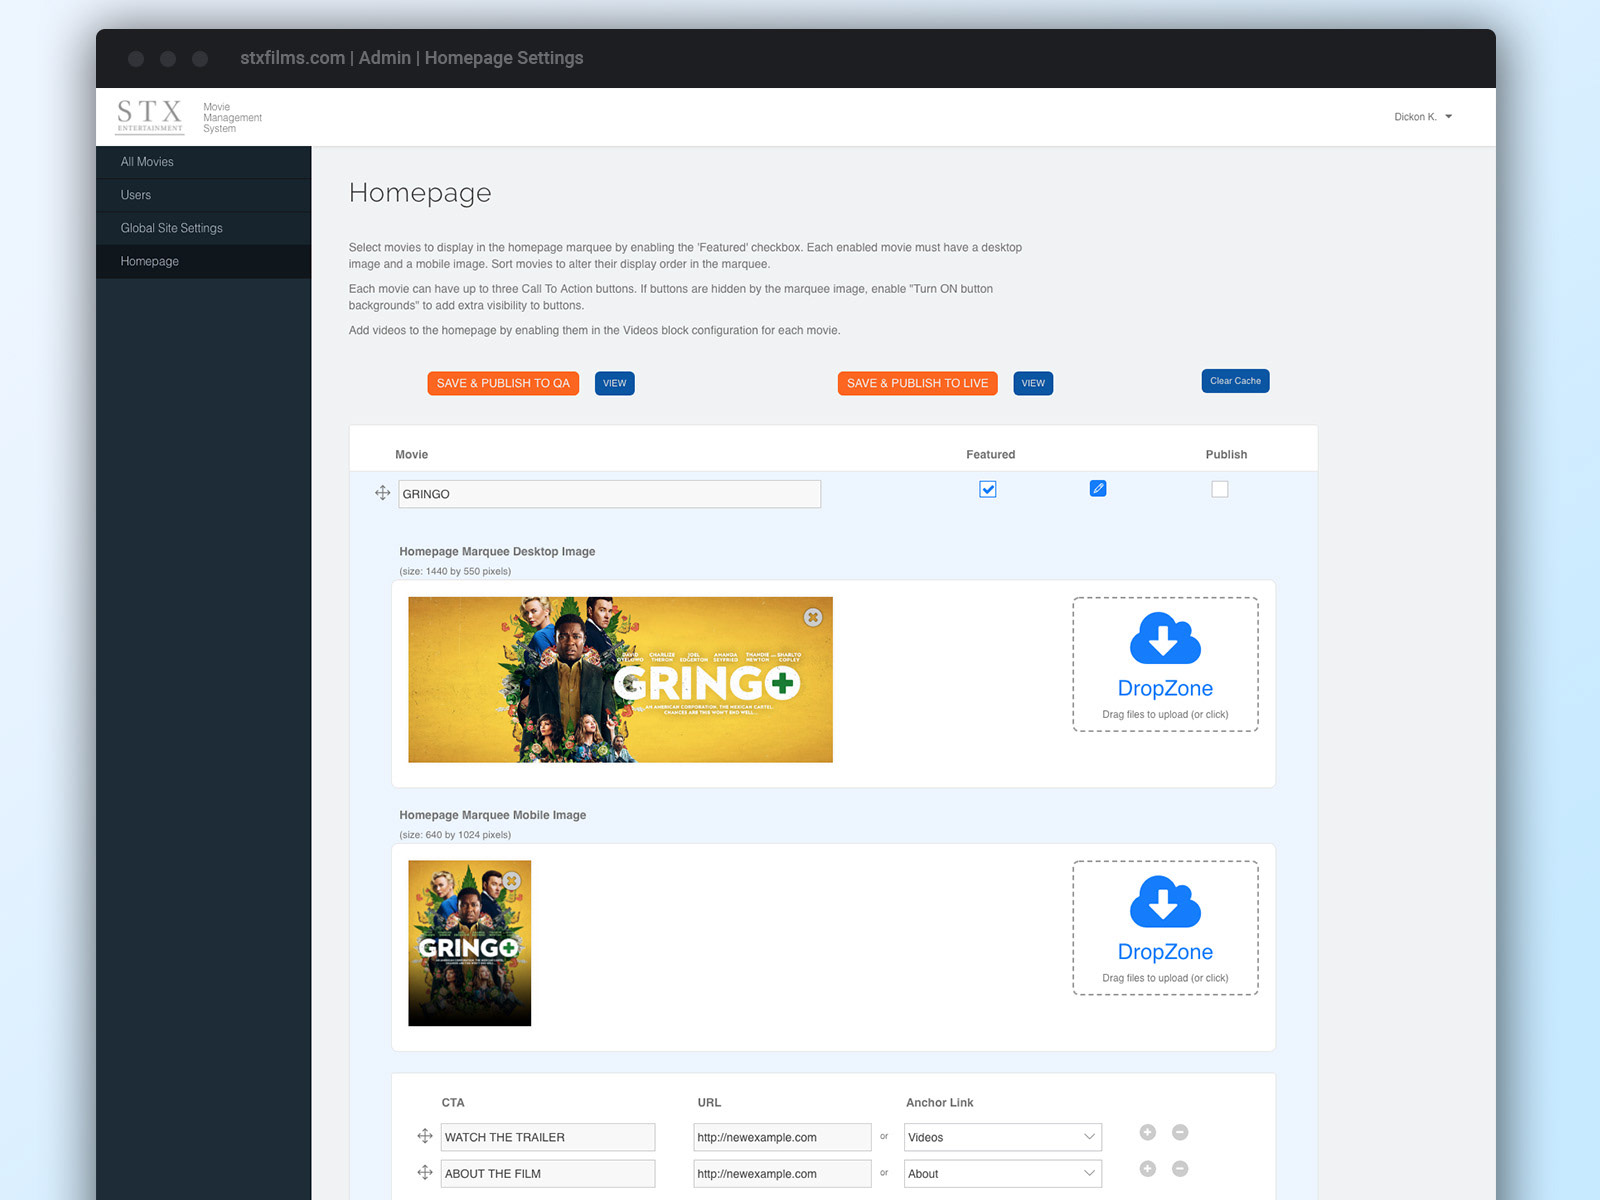Image resolution: width=1600 pixels, height=1200 pixels.
Task: Open the About anchor link dropdown
Action: (1003, 1174)
